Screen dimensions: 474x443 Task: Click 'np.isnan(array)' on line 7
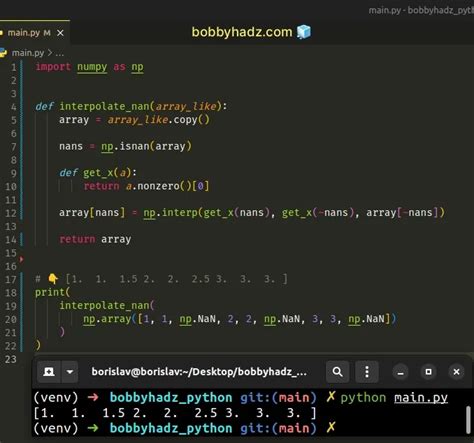tap(146, 146)
